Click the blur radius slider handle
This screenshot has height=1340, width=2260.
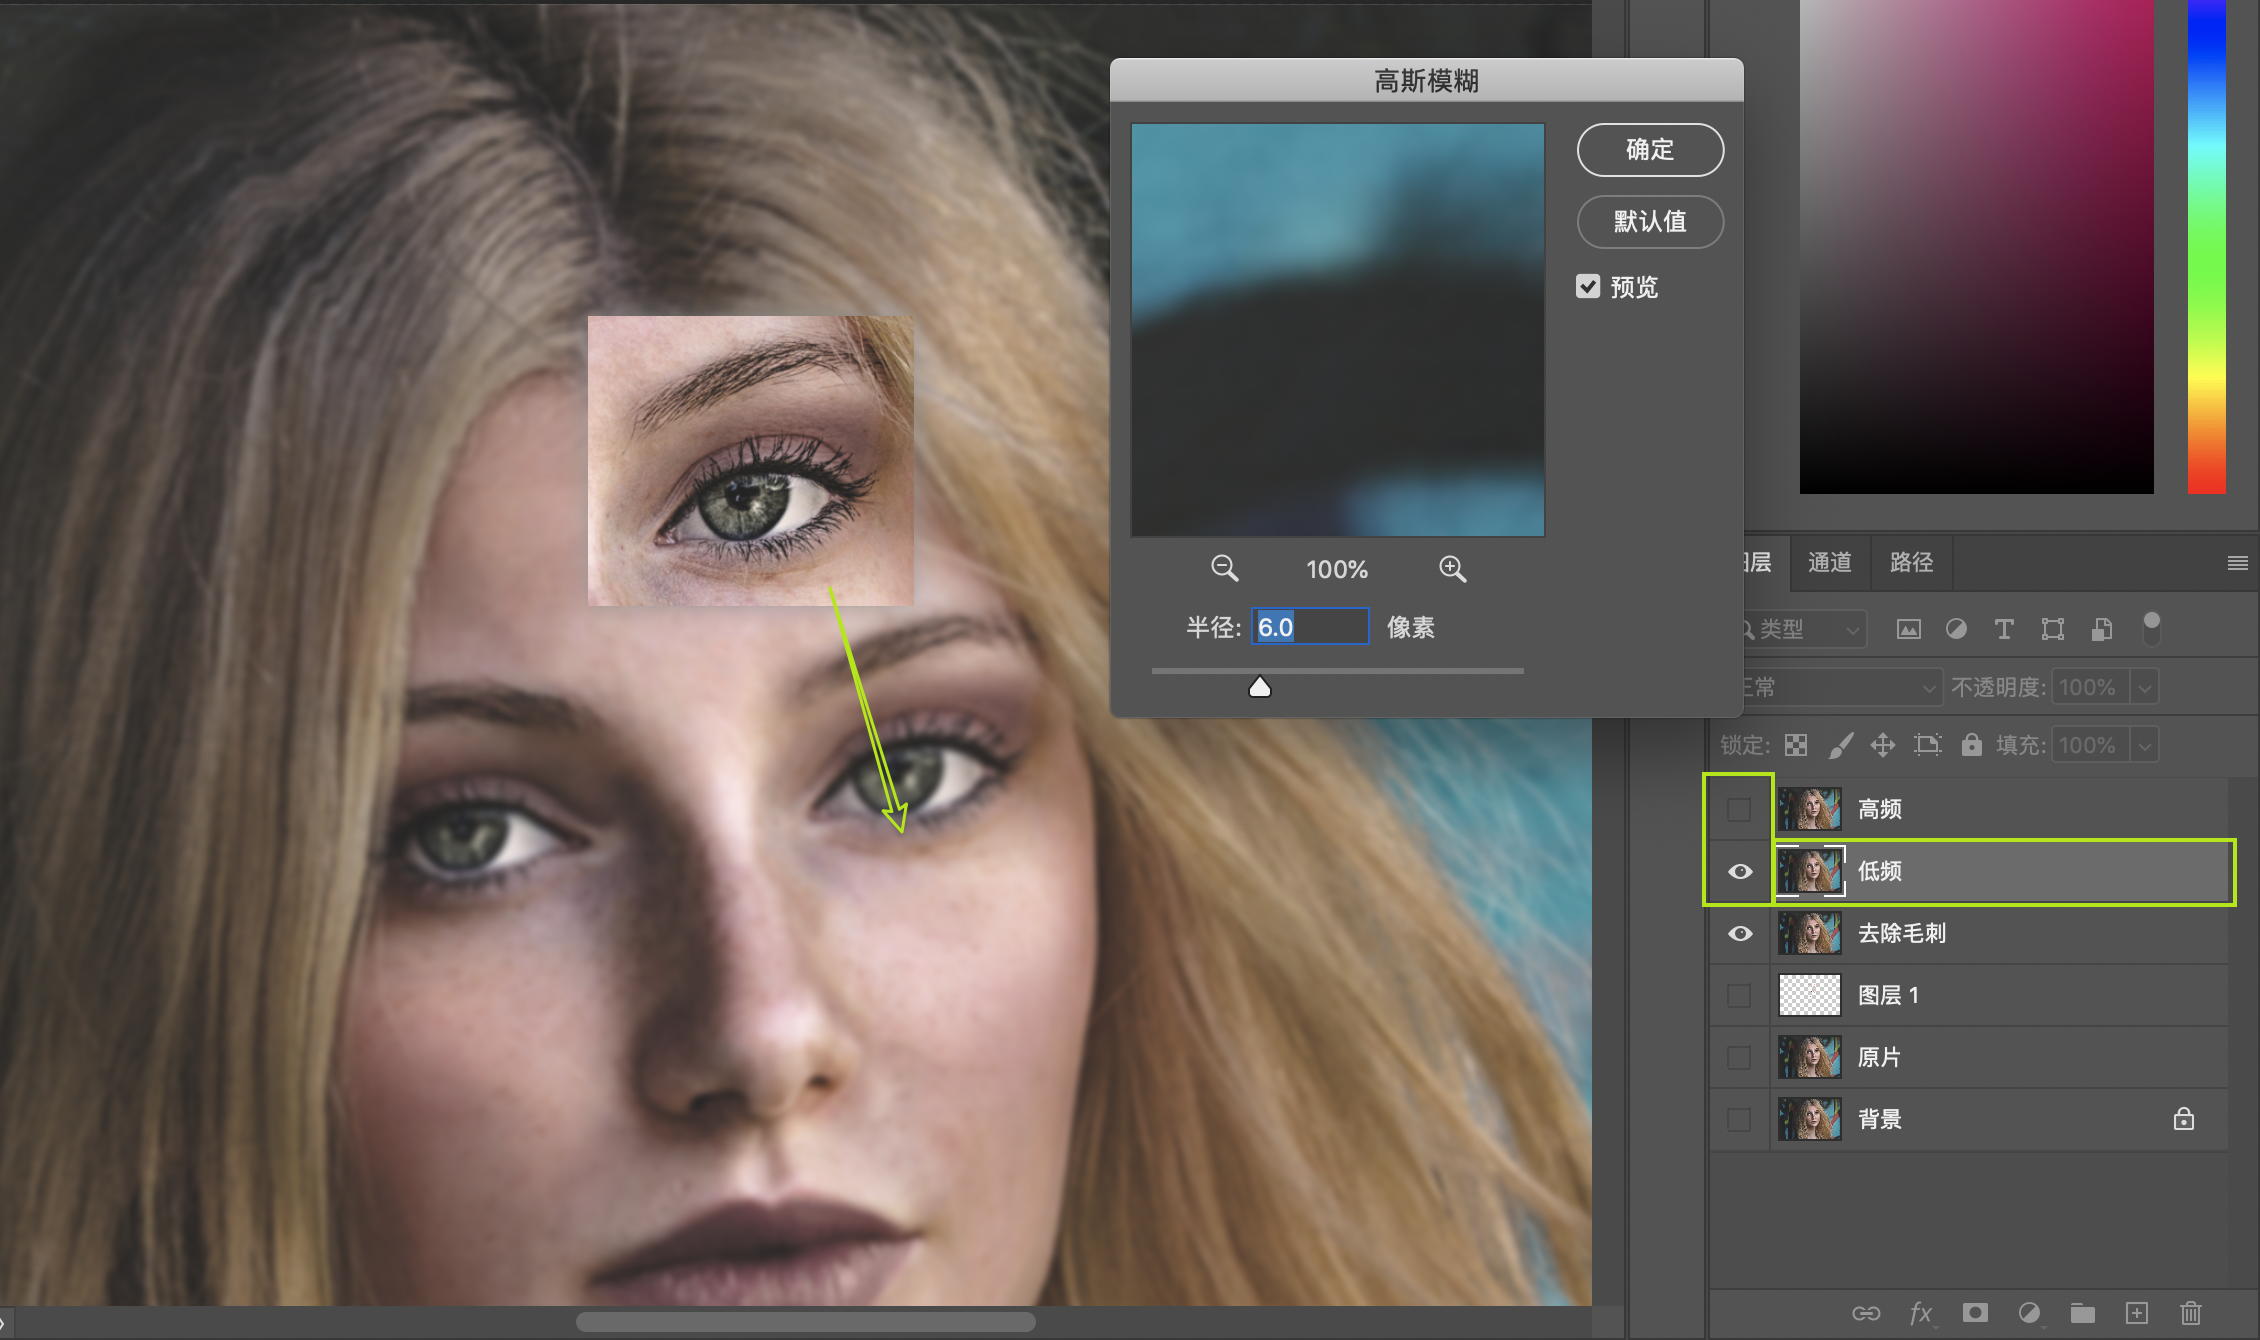(1260, 687)
